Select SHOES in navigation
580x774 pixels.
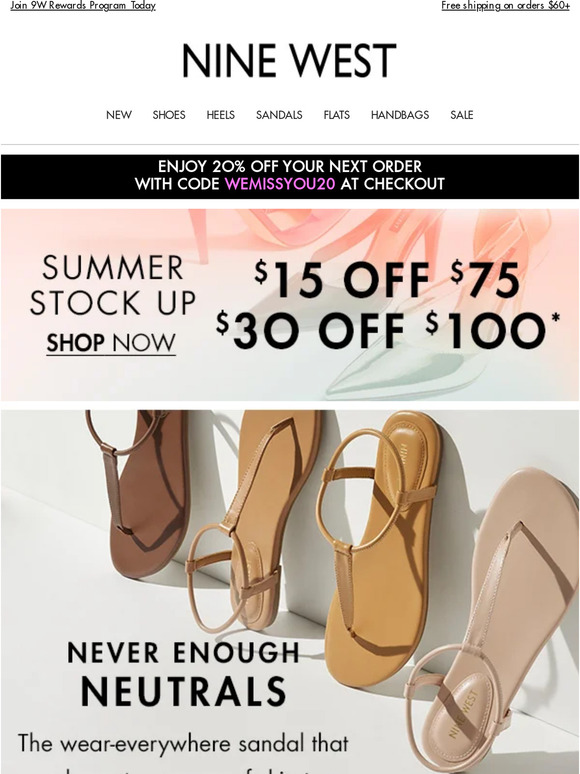pos(169,115)
